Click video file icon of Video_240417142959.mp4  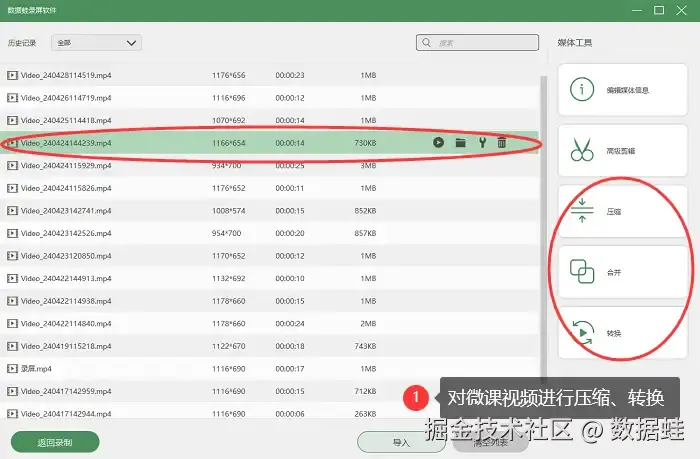tap(12, 391)
